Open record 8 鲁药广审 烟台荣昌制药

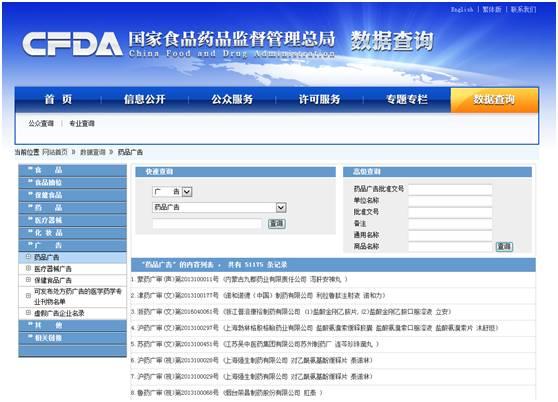click(230, 393)
